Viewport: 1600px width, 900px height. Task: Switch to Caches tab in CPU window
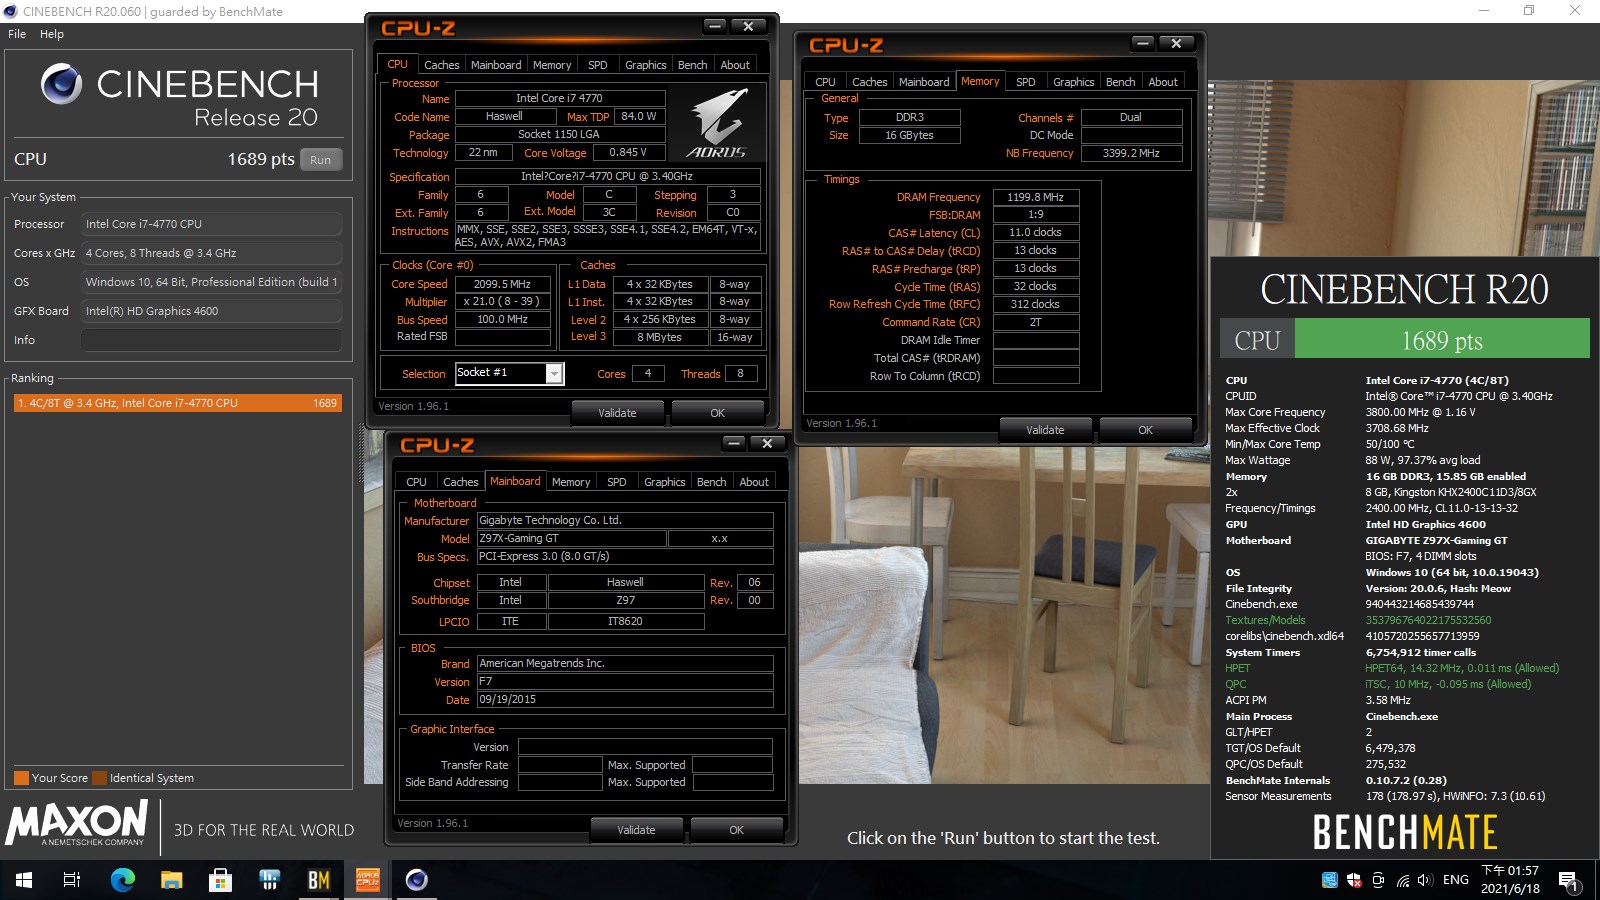(441, 65)
